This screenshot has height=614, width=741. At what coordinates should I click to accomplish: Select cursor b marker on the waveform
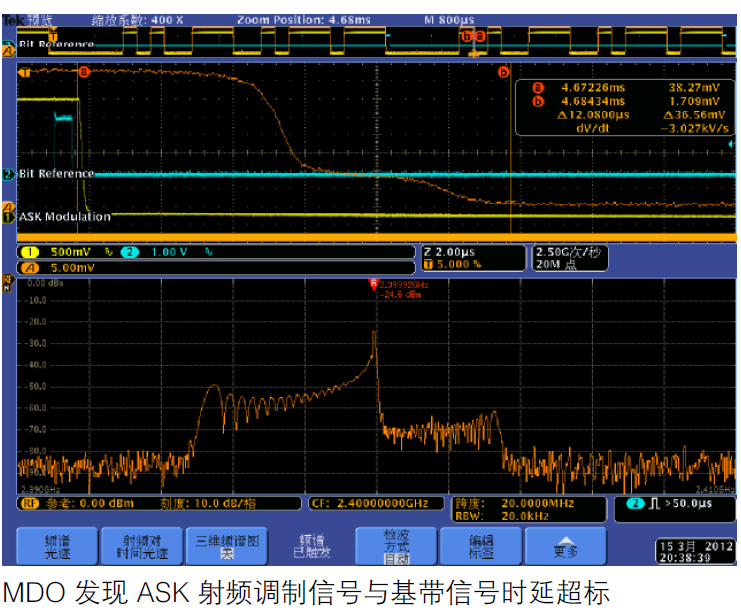[x=503, y=71]
